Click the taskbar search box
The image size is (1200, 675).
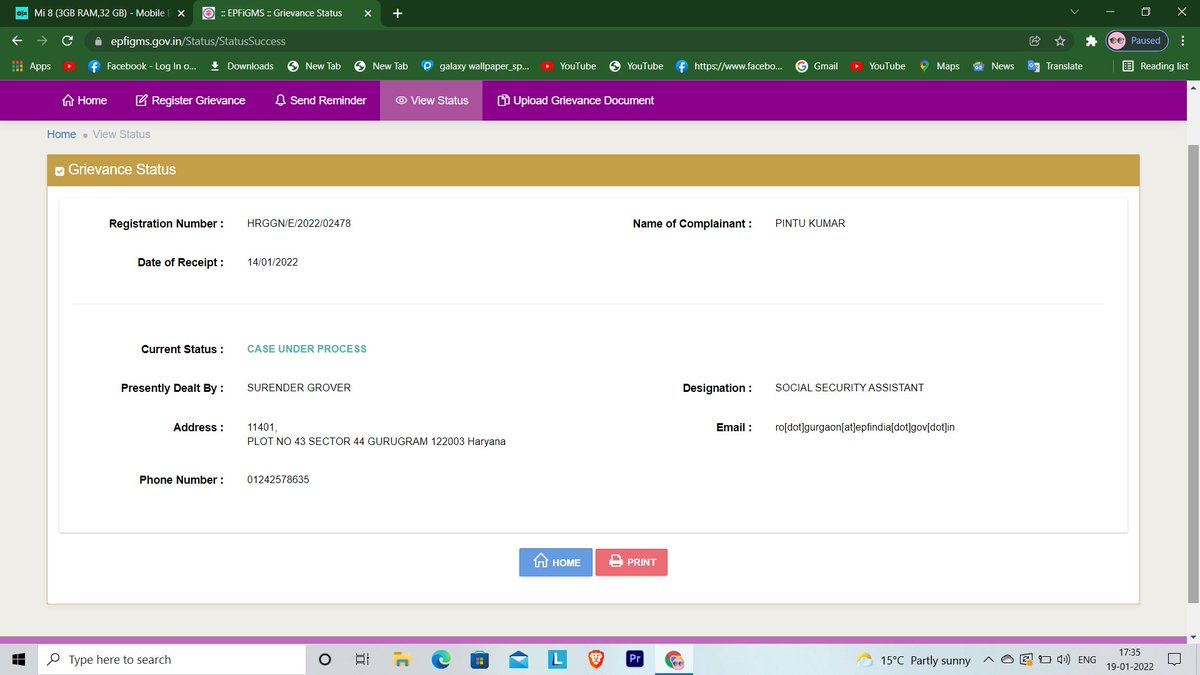[x=170, y=660]
